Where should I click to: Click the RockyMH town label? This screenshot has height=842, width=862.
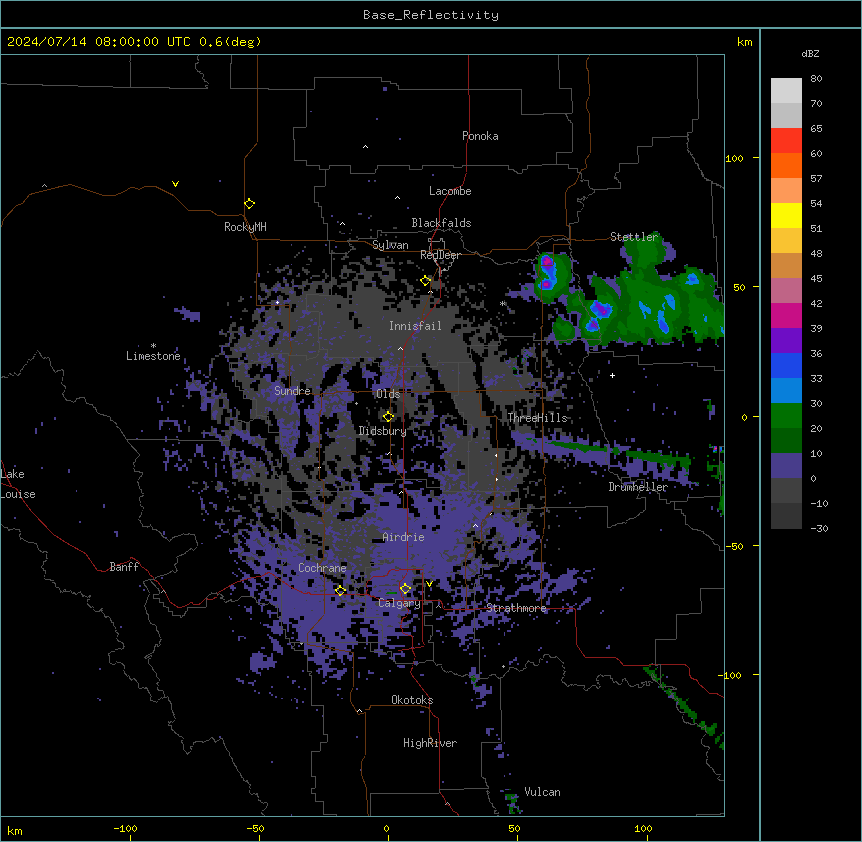click(x=245, y=227)
